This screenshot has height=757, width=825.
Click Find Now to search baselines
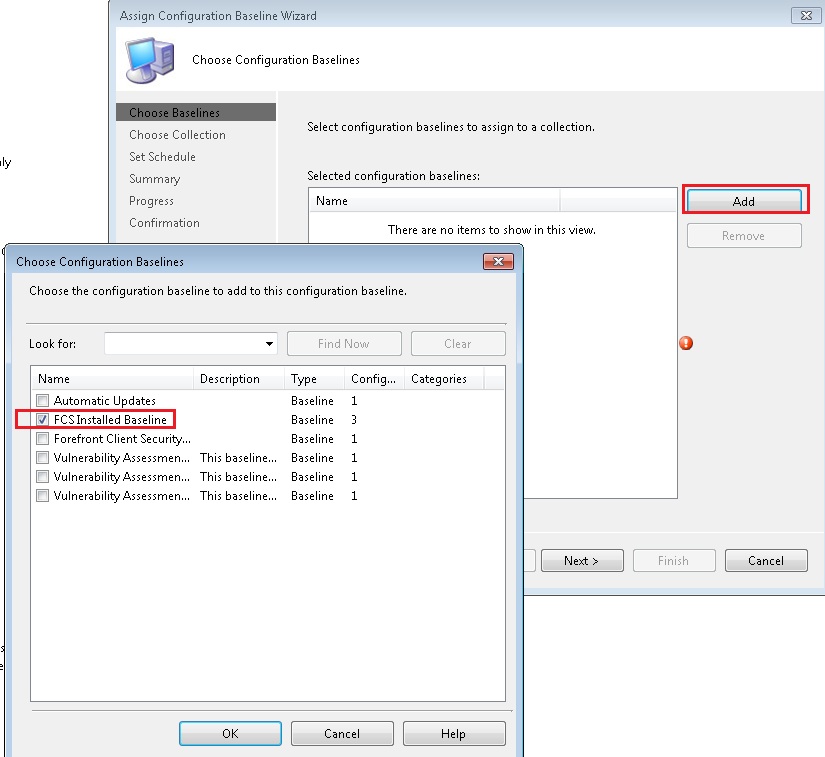tap(344, 343)
